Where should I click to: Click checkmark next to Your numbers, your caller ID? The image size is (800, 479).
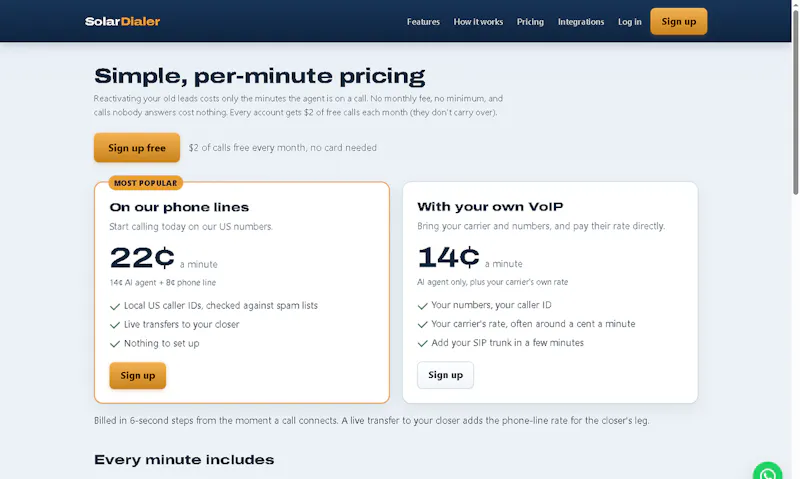coord(422,306)
